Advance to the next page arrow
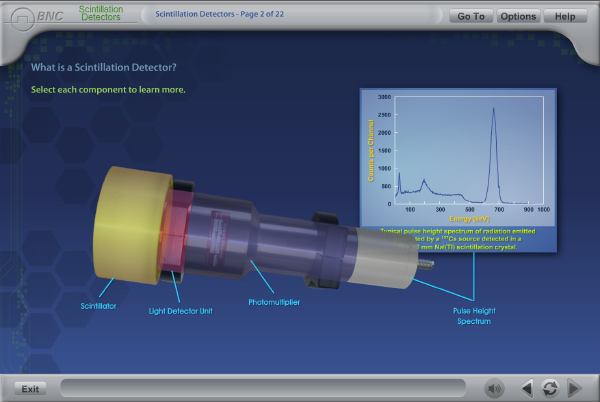Screen dimensions: 600x402 tap(574, 389)
